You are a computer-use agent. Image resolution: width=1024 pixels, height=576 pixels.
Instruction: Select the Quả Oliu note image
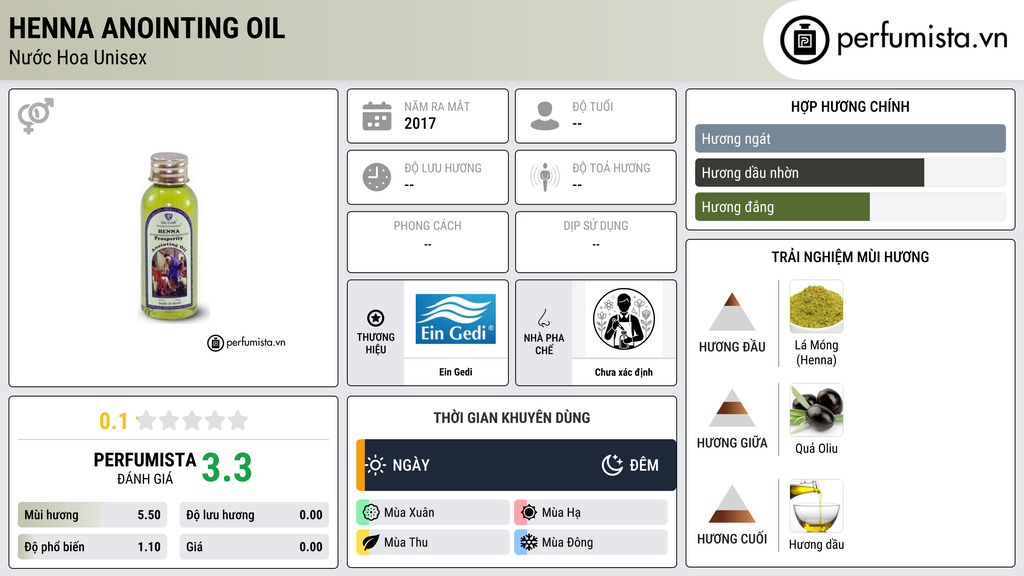(816, 409)
